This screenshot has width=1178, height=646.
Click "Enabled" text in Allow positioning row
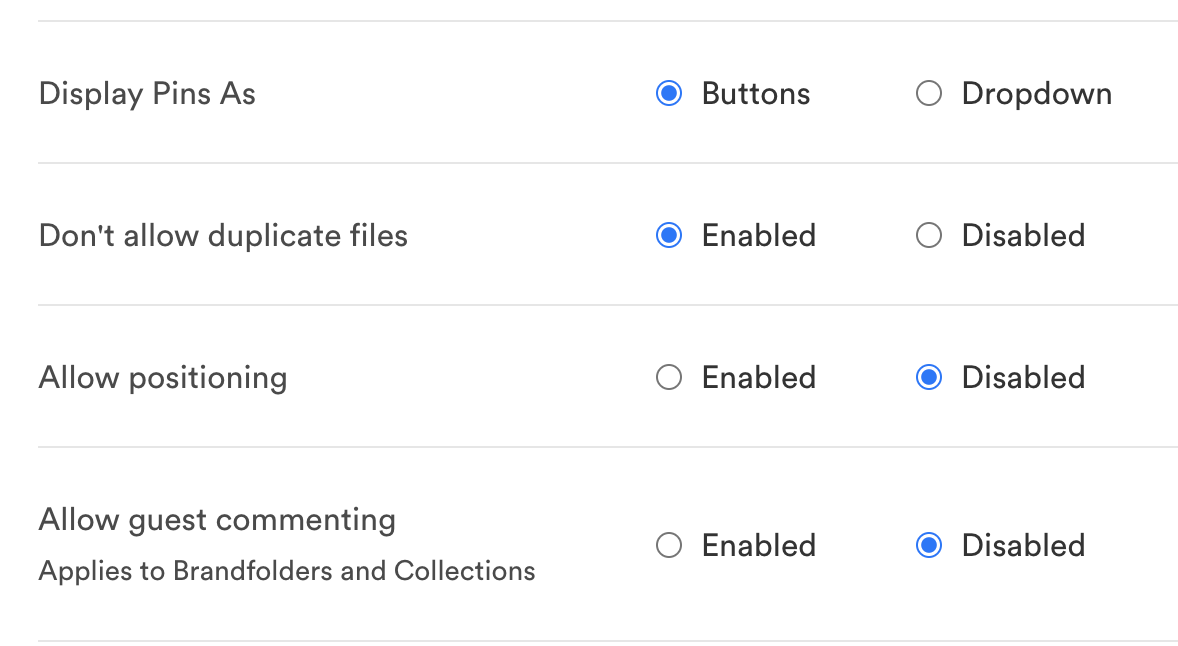pyautogui.click(x=759, y=378)
